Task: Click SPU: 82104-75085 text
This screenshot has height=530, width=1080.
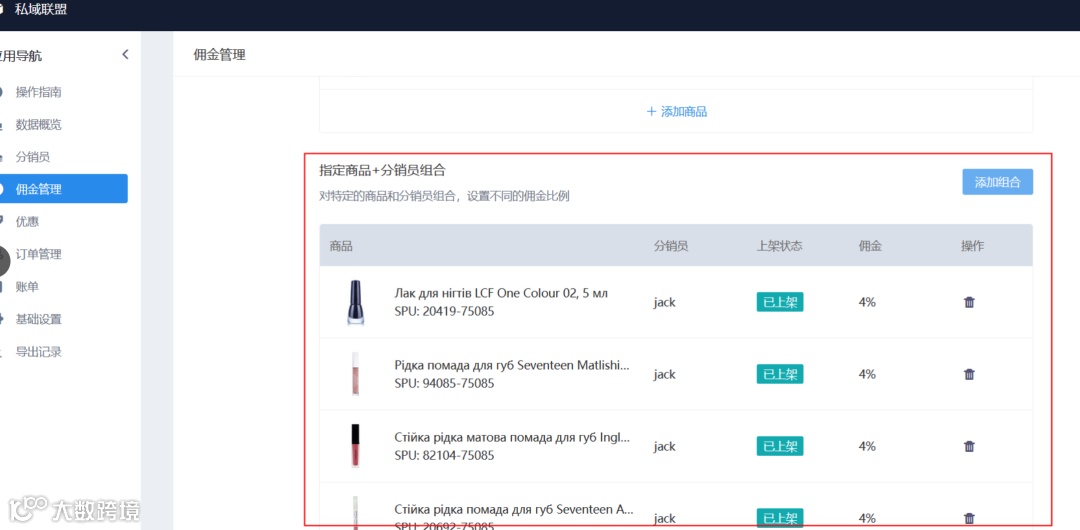Action: (x=444, y=456)
